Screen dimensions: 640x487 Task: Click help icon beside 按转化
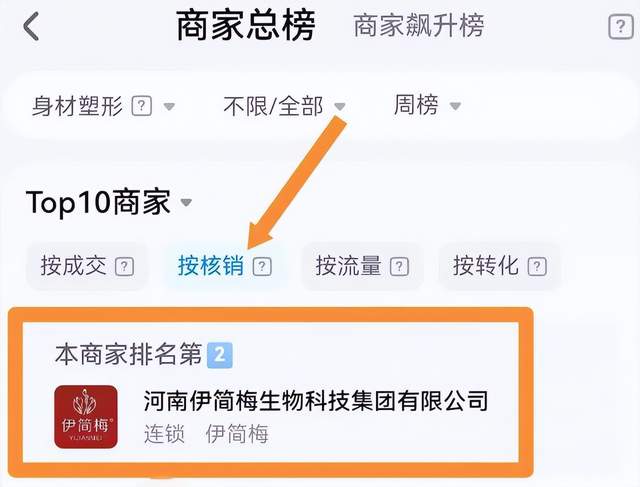coord(537,267)
